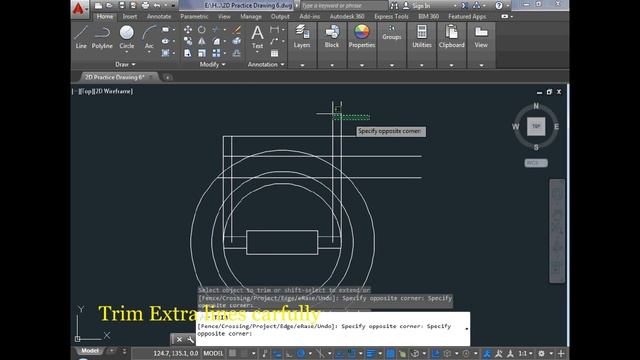
Task: Toggle Polar Tracking in the status bar
Action: pyautogui.click(x=301, y=353)
